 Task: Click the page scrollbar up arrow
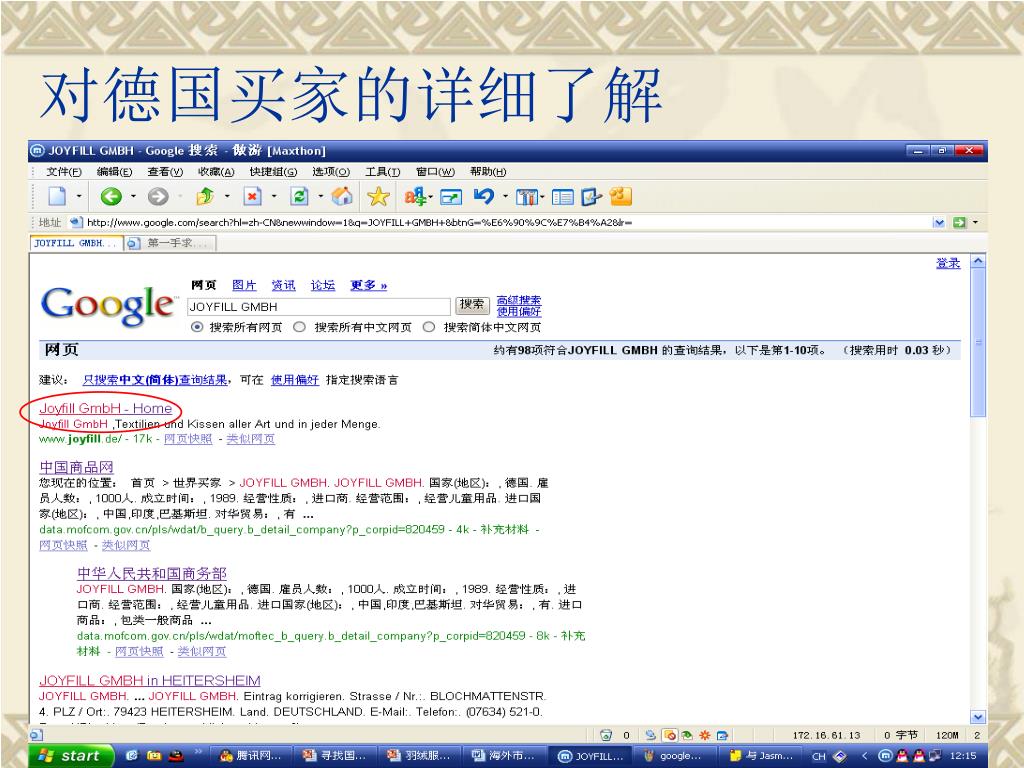tap(978, 262)
